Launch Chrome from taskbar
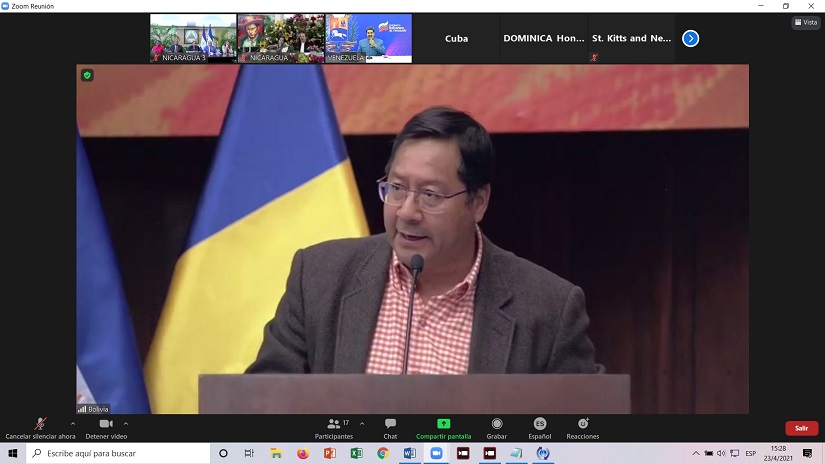This screenshot has width=825, height=464. 383,453
